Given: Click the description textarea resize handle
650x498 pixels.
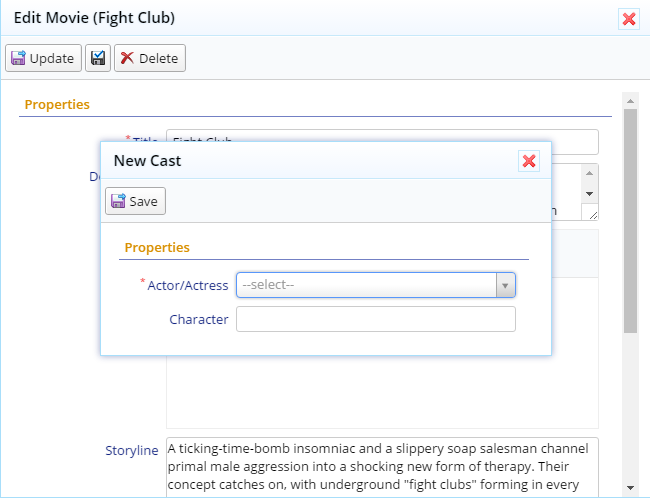Looking at the screenshot, I should (x=593, y=213).
